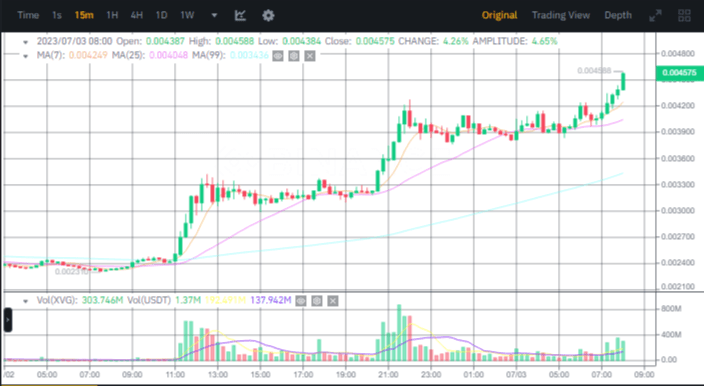Switch to the 4H interval
Image resolution: width=704 pixels, height=386 pixels.
click(x=136, y=15)
